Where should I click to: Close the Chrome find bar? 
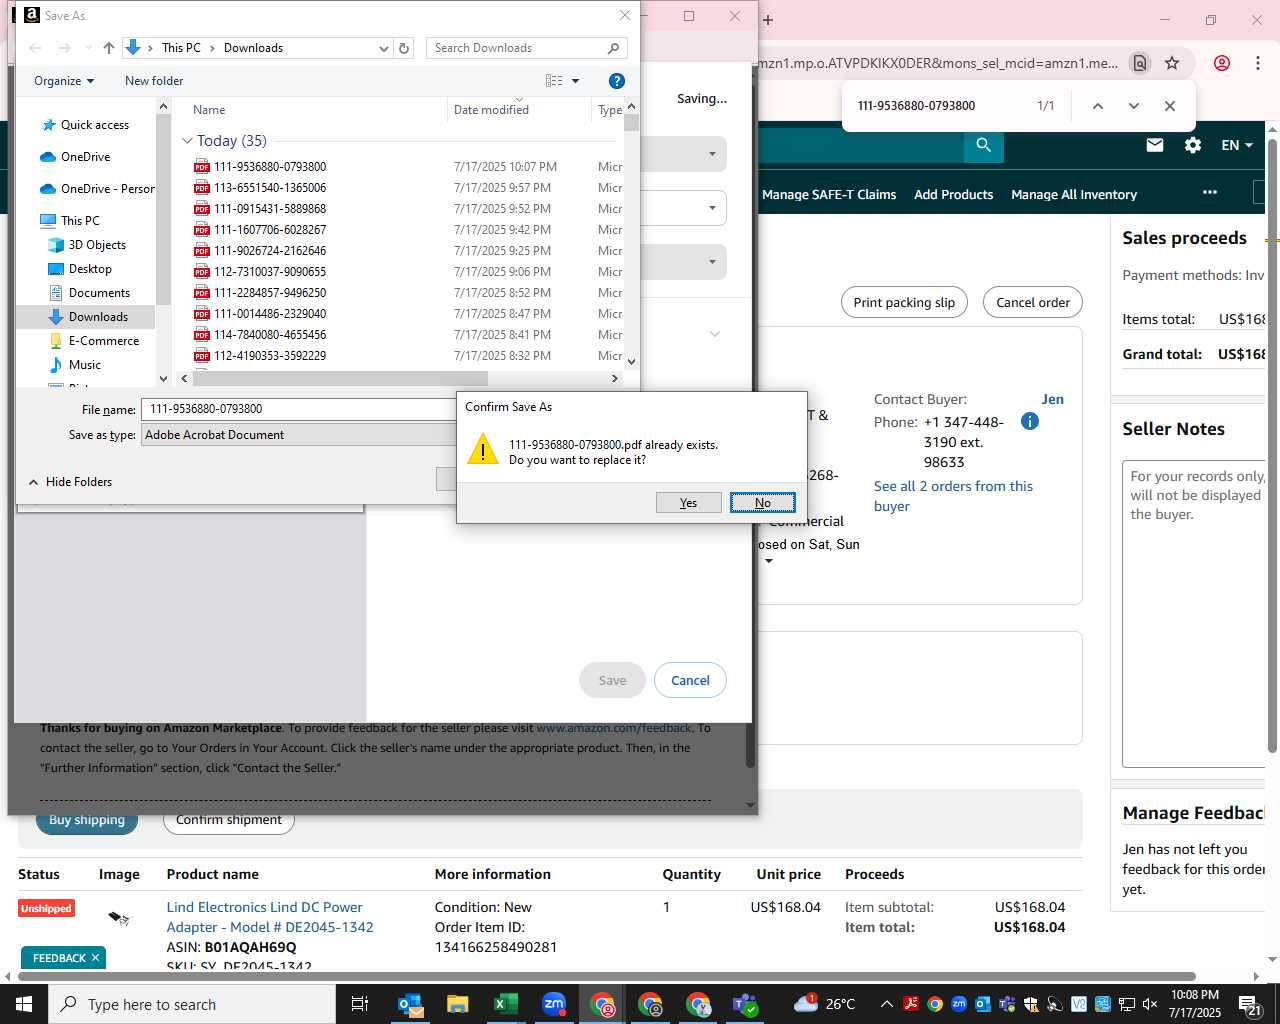[1170, 106]
